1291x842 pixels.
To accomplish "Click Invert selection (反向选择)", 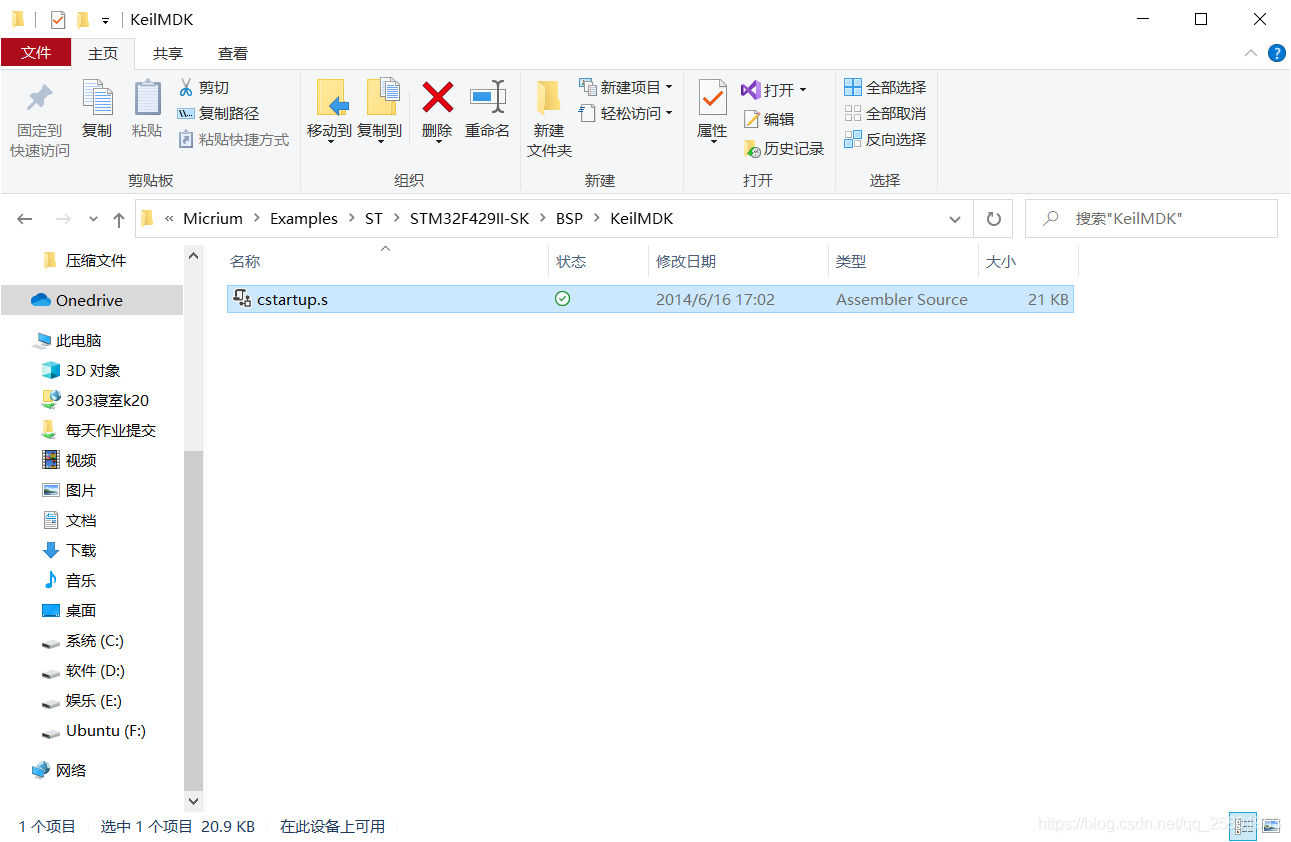I will click(885, 139).
